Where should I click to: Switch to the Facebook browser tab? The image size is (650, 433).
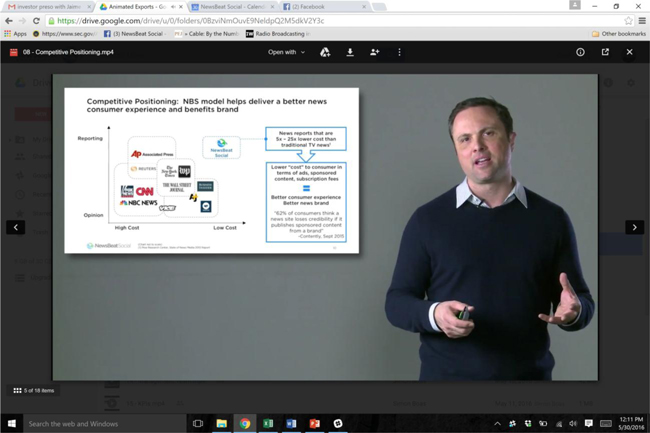[x=310, y=6]
